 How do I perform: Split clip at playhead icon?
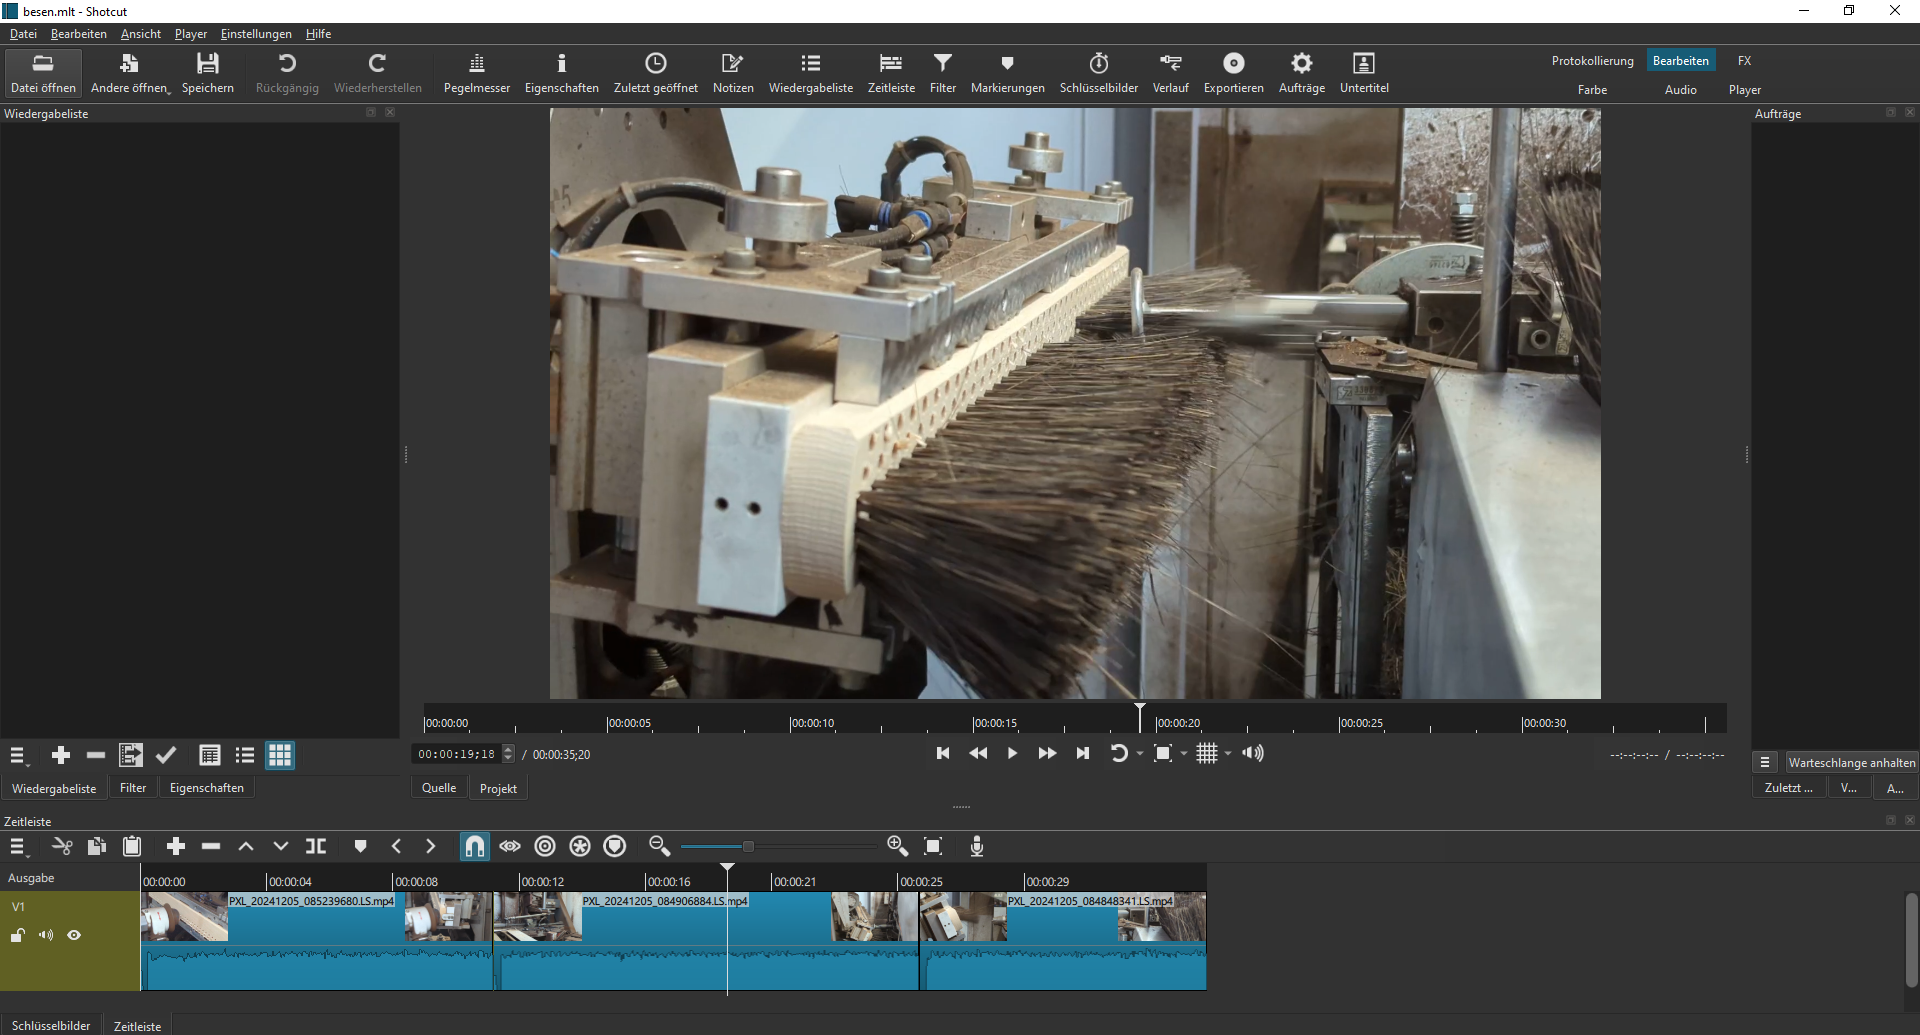click(x=316, y=847)
